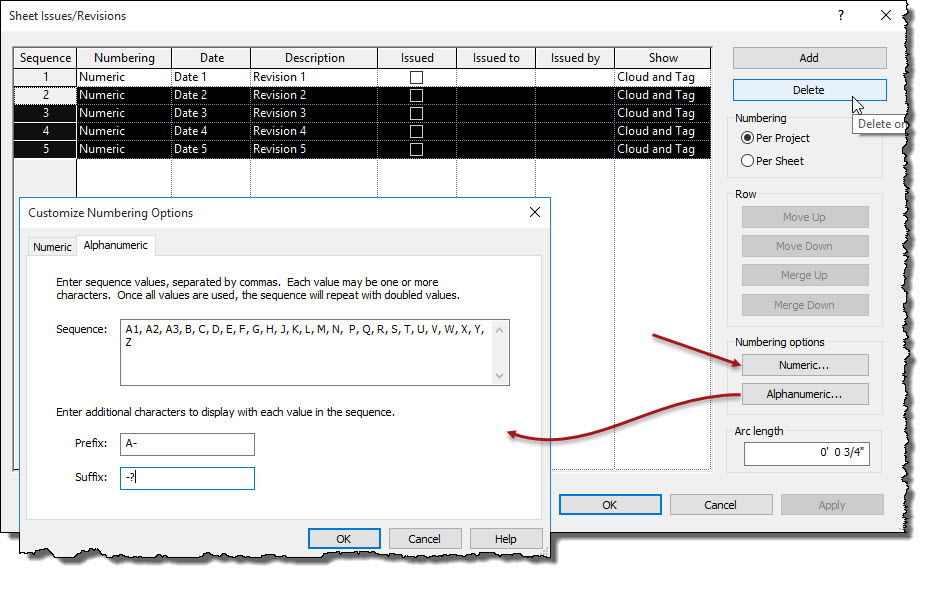Open the Alphanumeric numbering options
The height and width of the screenshot is (594, 947).
point(804,394)
